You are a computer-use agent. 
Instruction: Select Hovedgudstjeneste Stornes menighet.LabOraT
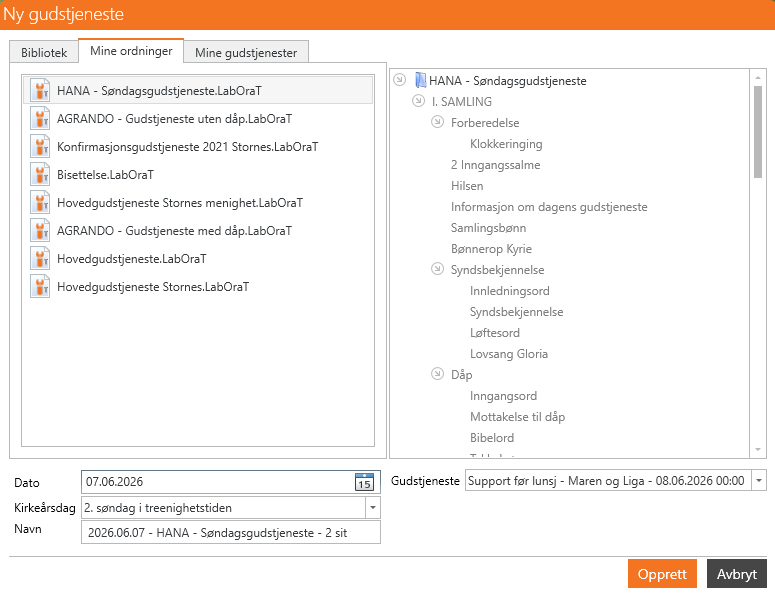(x=198, y=203)
